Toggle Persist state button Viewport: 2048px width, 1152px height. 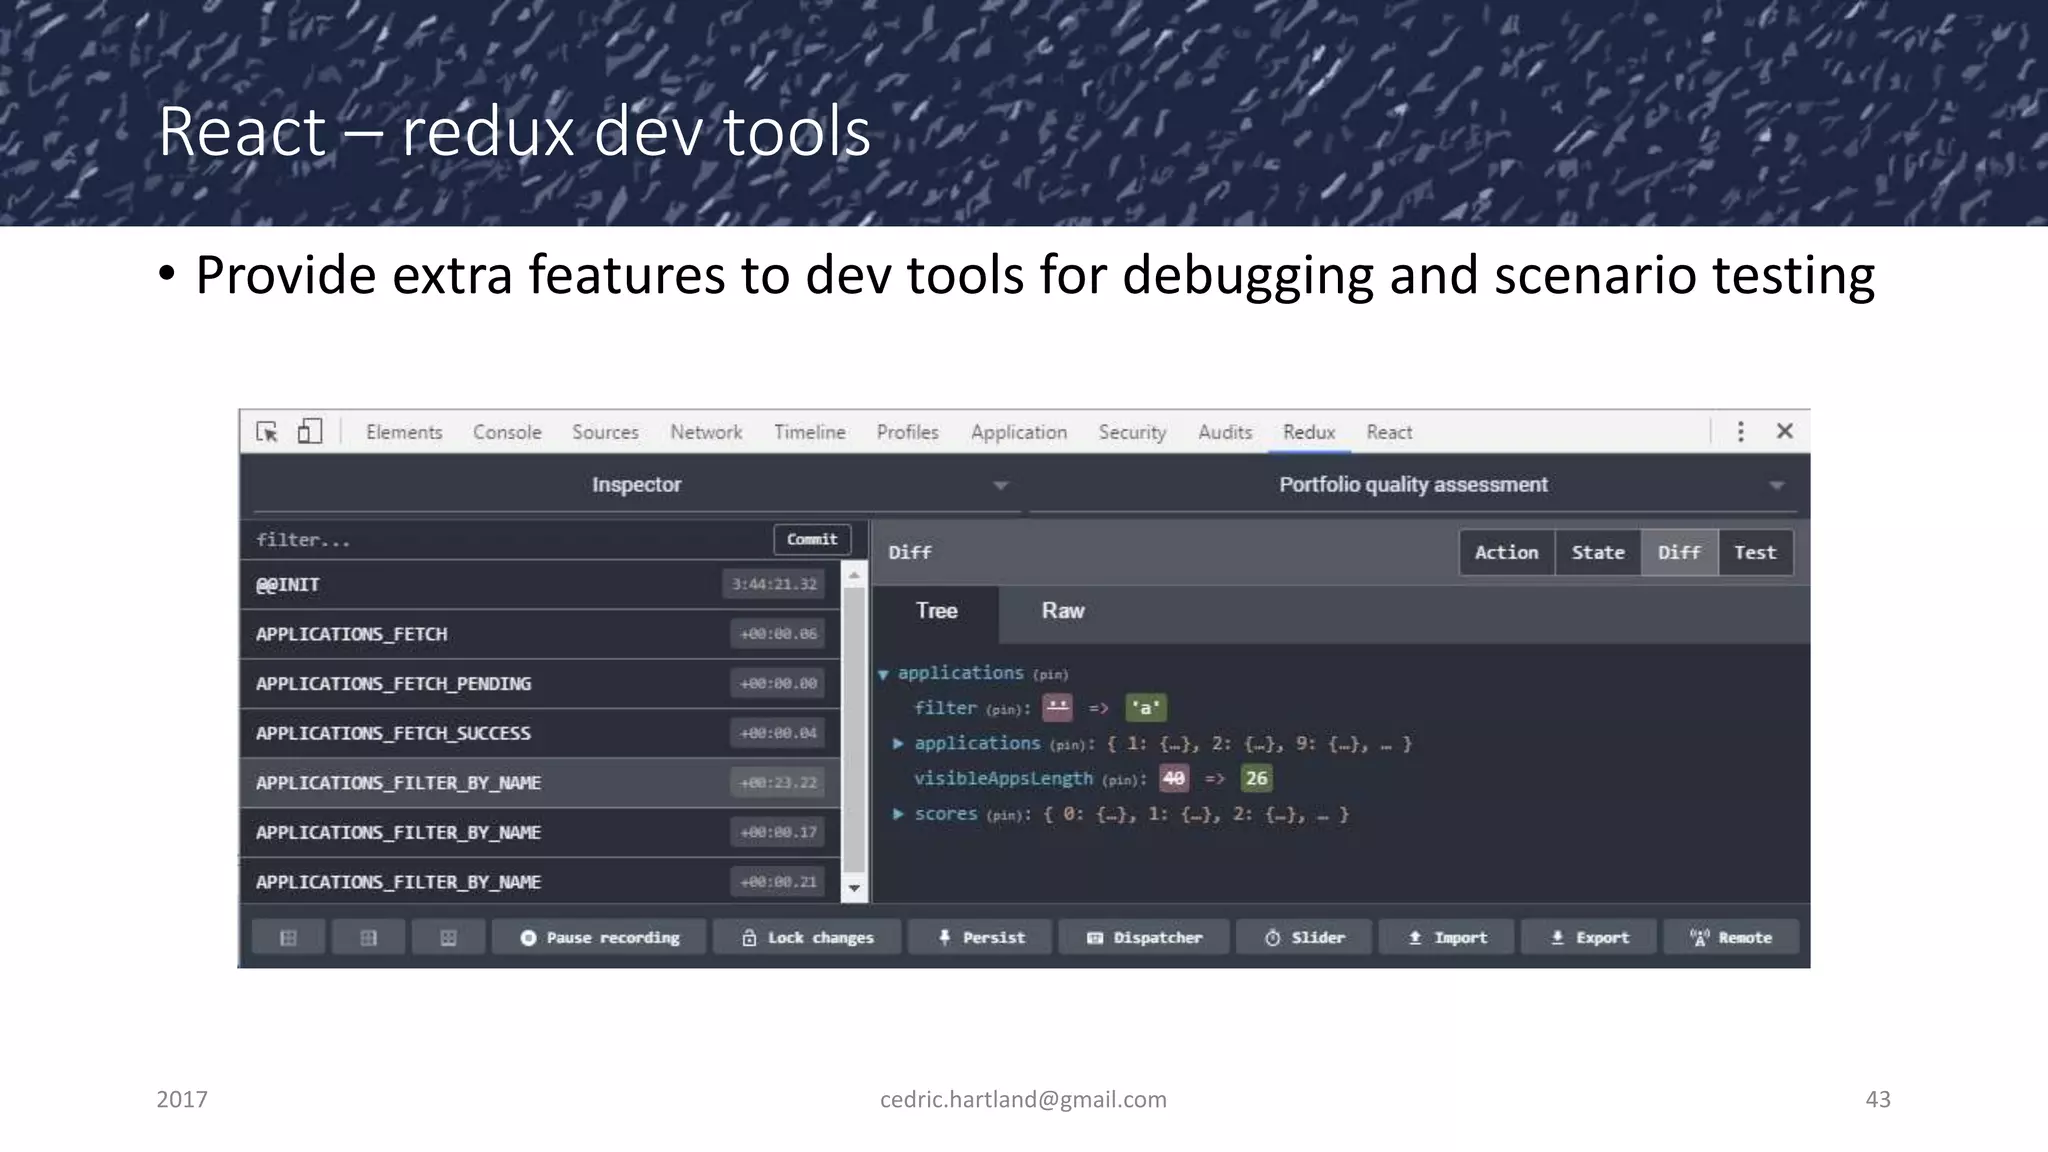[x=980, y=937]
